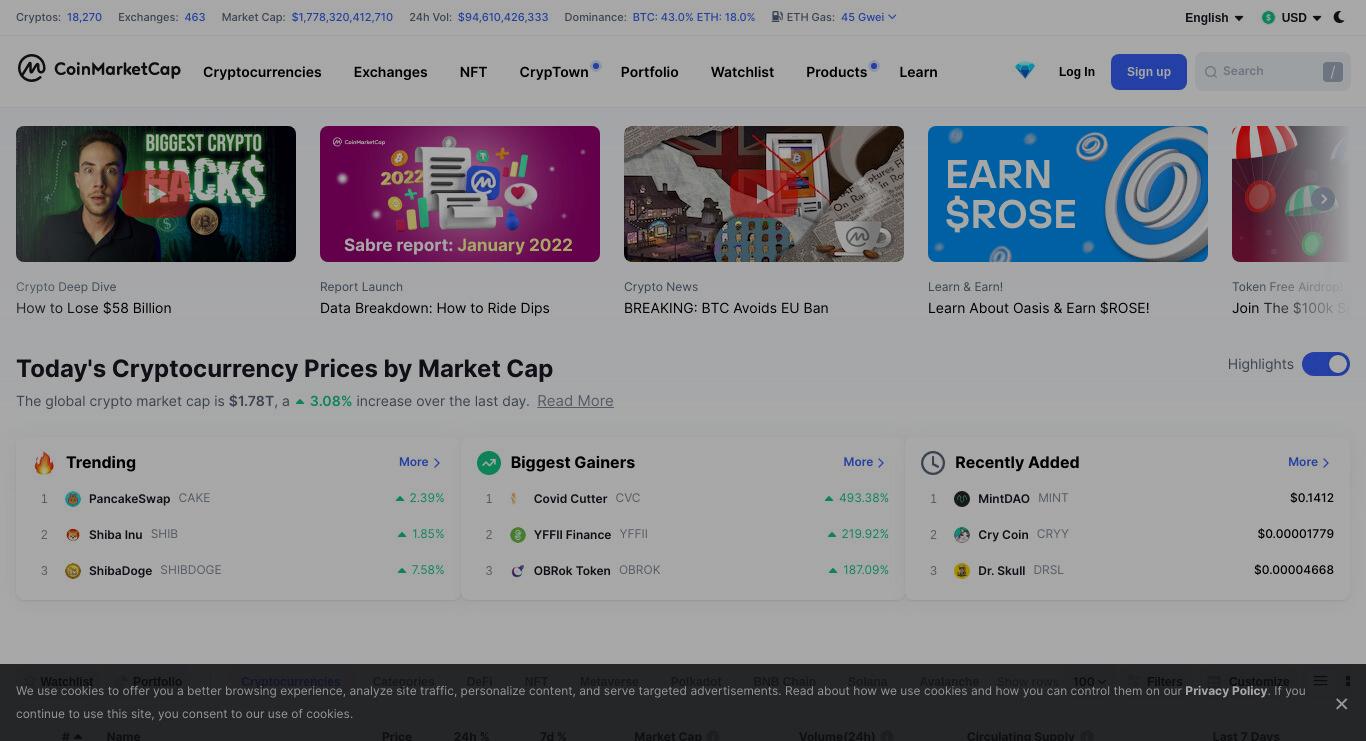Open the CoinMarketCap logo home link
This screenshot has width=1366, height=741.
99,68
